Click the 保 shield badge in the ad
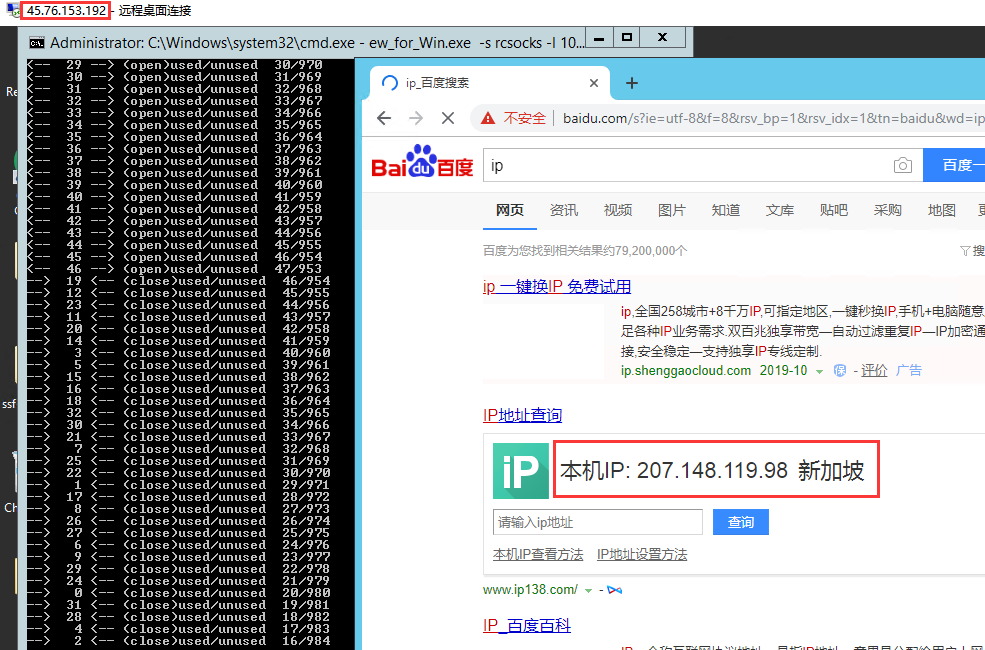The width and height of the screenshot is (985, 650). coord(840,370)
